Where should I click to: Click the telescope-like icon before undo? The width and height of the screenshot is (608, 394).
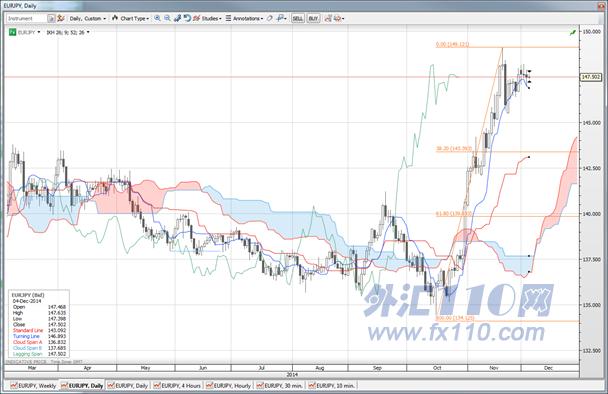pos(177,18)
